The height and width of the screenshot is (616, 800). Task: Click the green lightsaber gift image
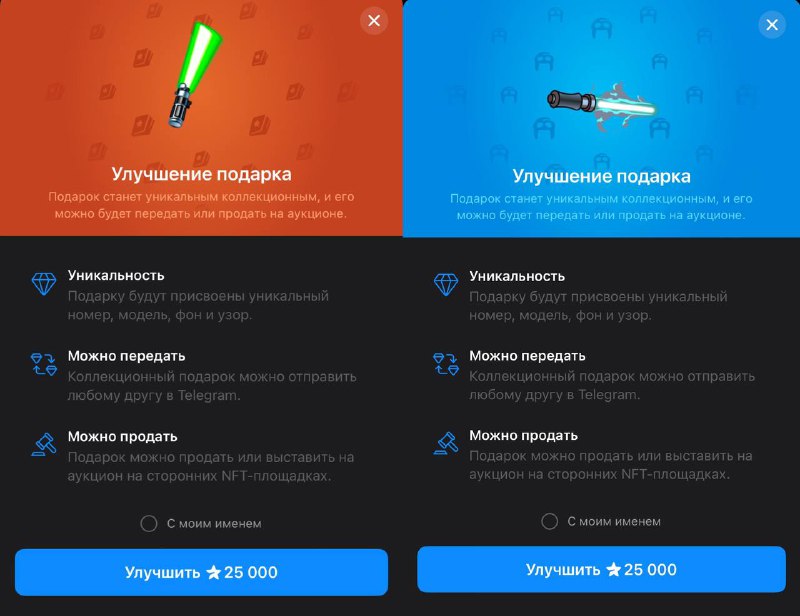pyautogui.click(x=195, y=73)
